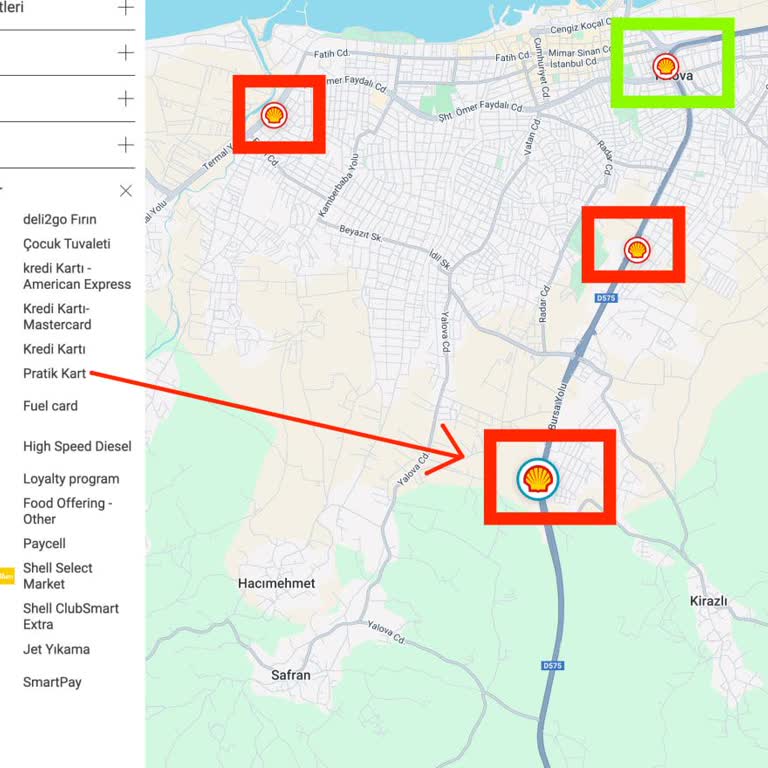768x768 pixels.
Task: Select the Shell marker over the Yalova city label
Action: 666,67
